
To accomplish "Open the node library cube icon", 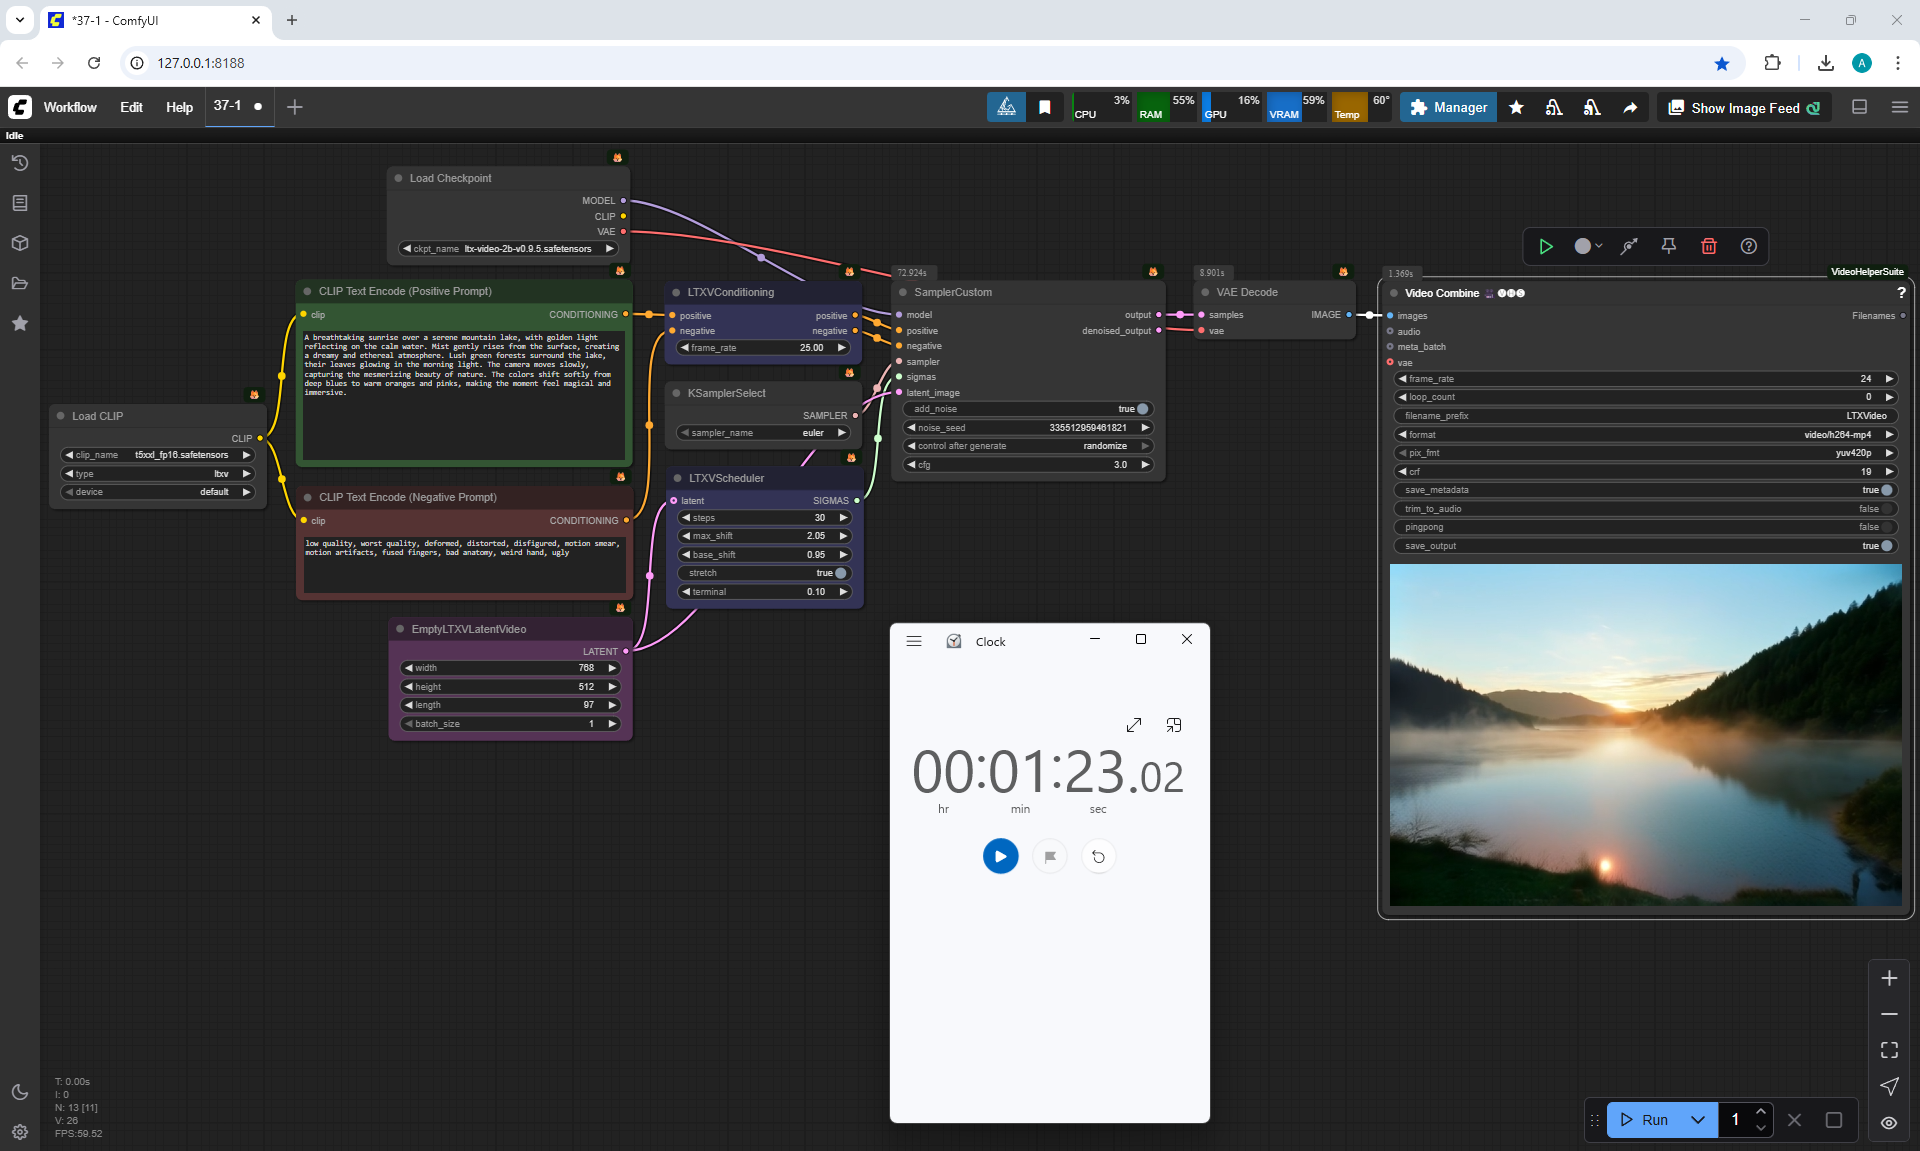I will (20, 243).
